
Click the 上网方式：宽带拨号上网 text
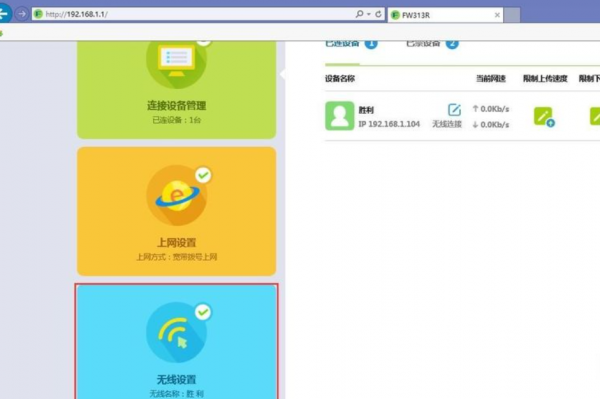click(x=177, y=257)
